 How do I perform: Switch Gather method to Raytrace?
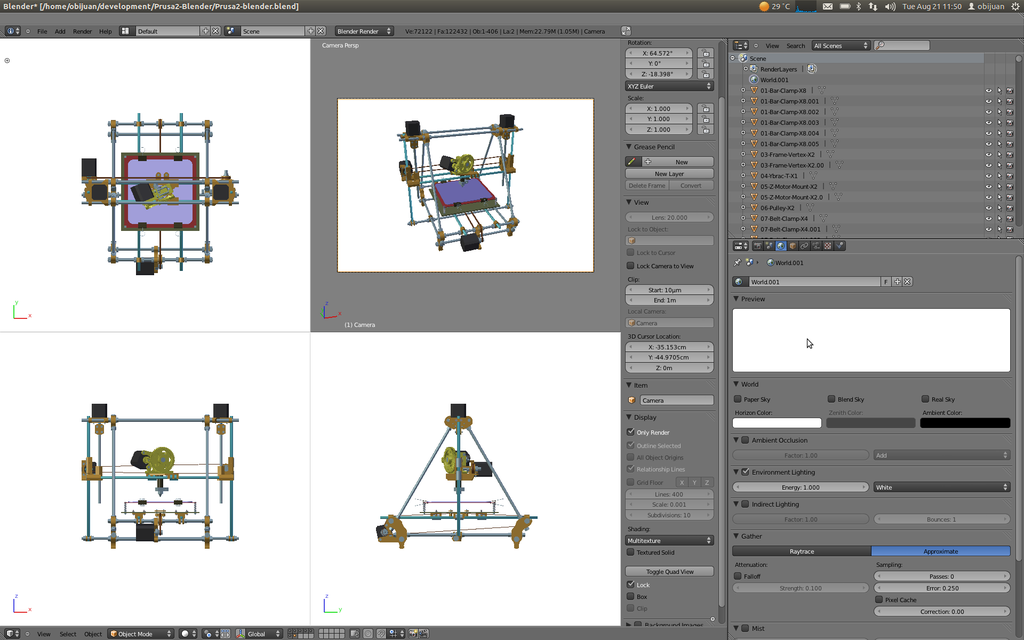click(801, 551)
